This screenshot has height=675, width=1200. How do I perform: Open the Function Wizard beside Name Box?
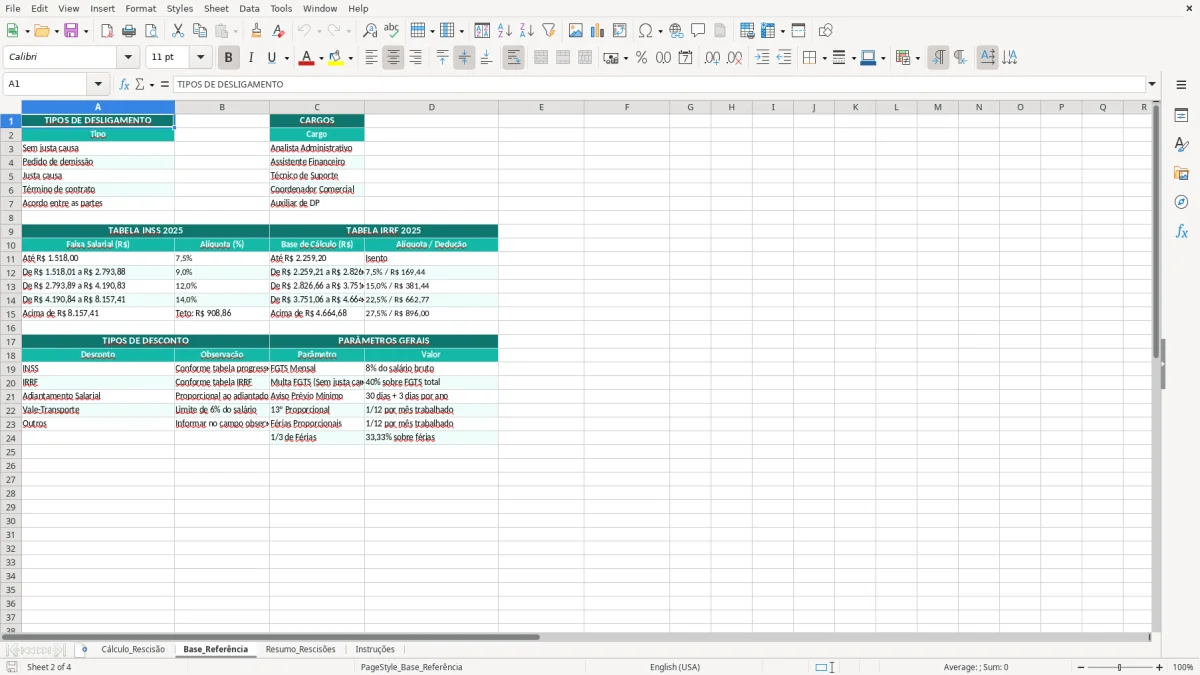(x=125, y=85)
